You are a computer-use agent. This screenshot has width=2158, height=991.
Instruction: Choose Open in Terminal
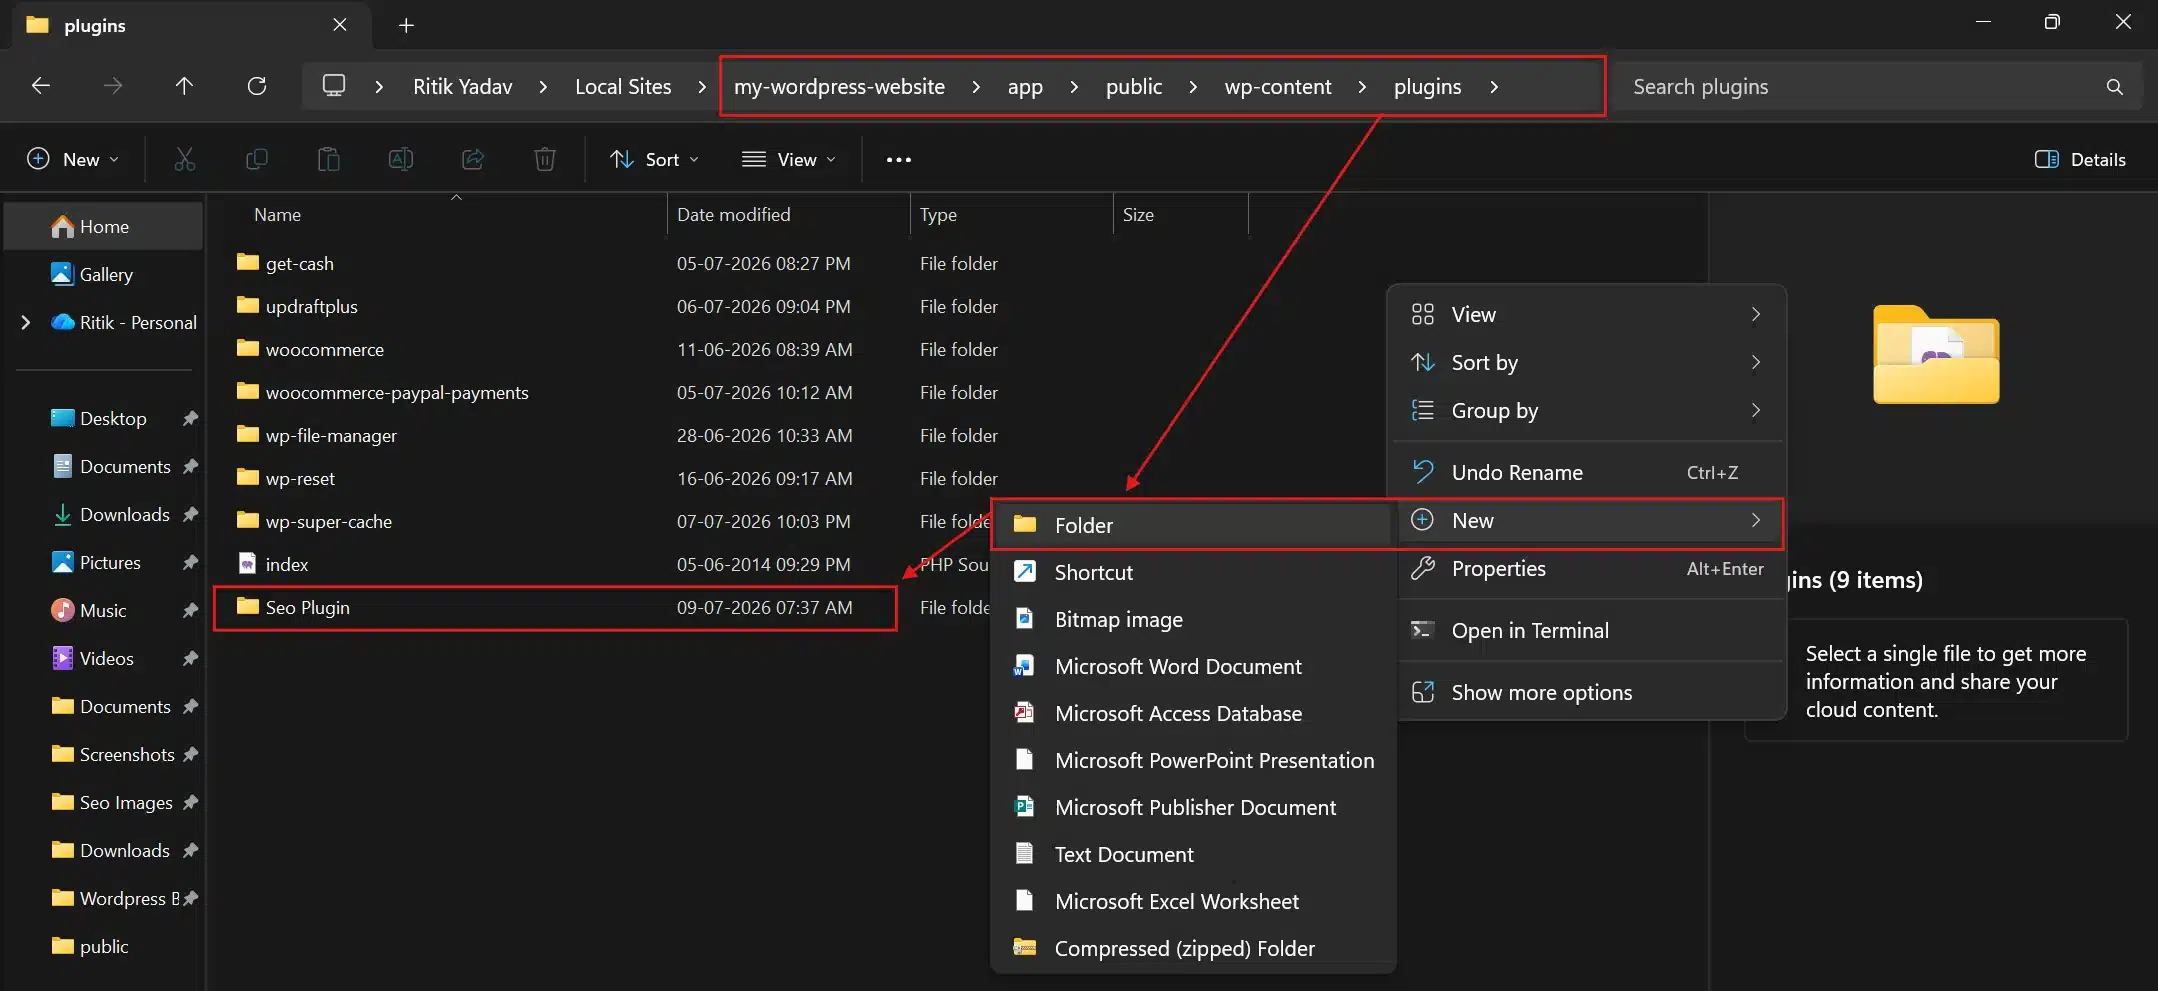[x=1586, y=630]
